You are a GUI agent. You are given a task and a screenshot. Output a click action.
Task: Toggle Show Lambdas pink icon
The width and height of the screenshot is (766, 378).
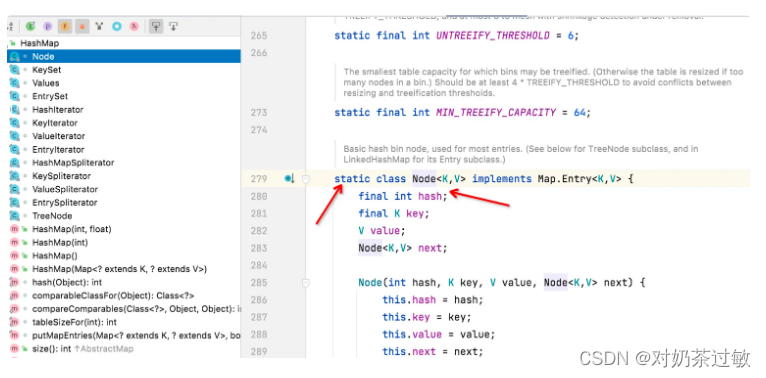(x=133, y=26)
